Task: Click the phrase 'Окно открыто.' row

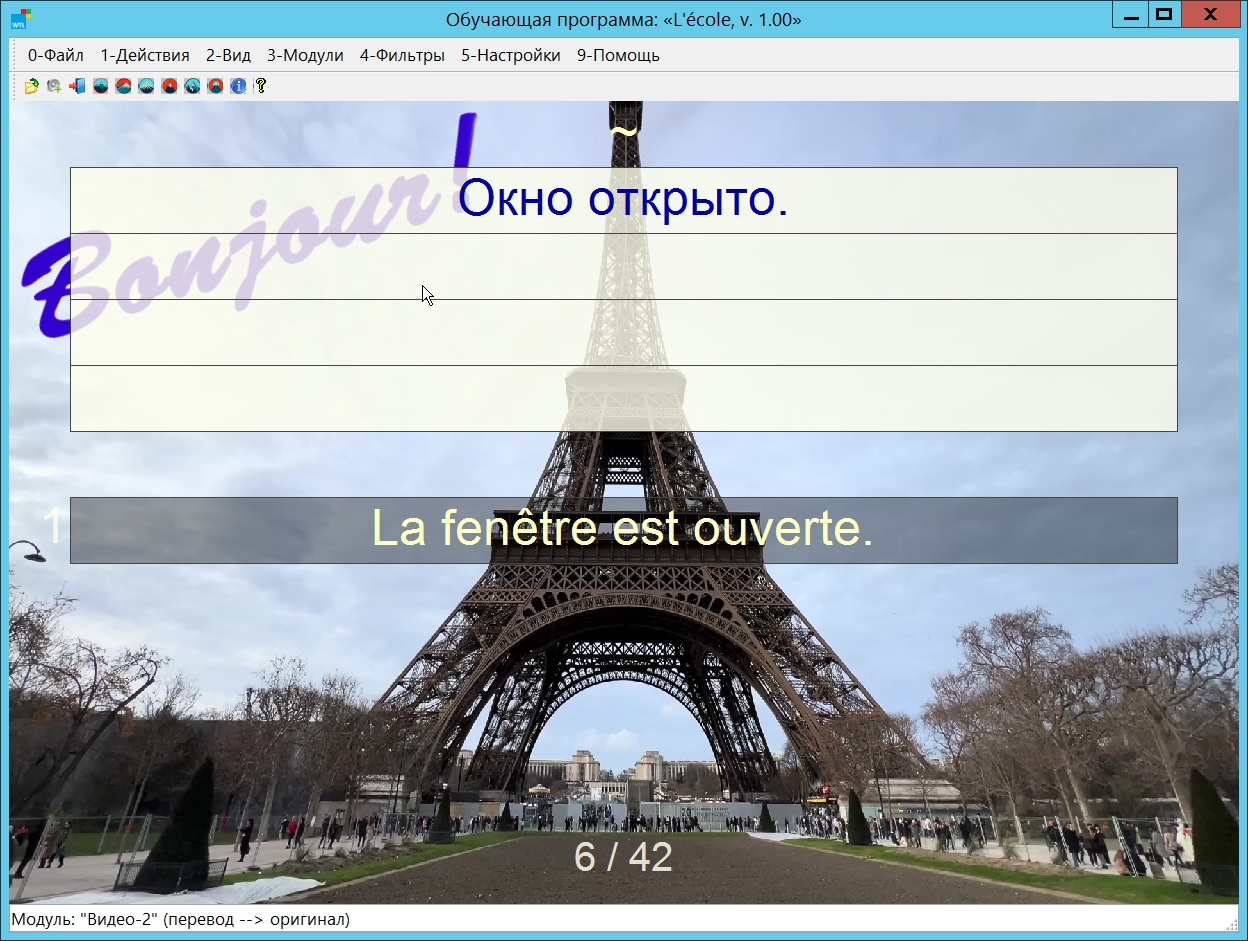Action: click(623, 200)
